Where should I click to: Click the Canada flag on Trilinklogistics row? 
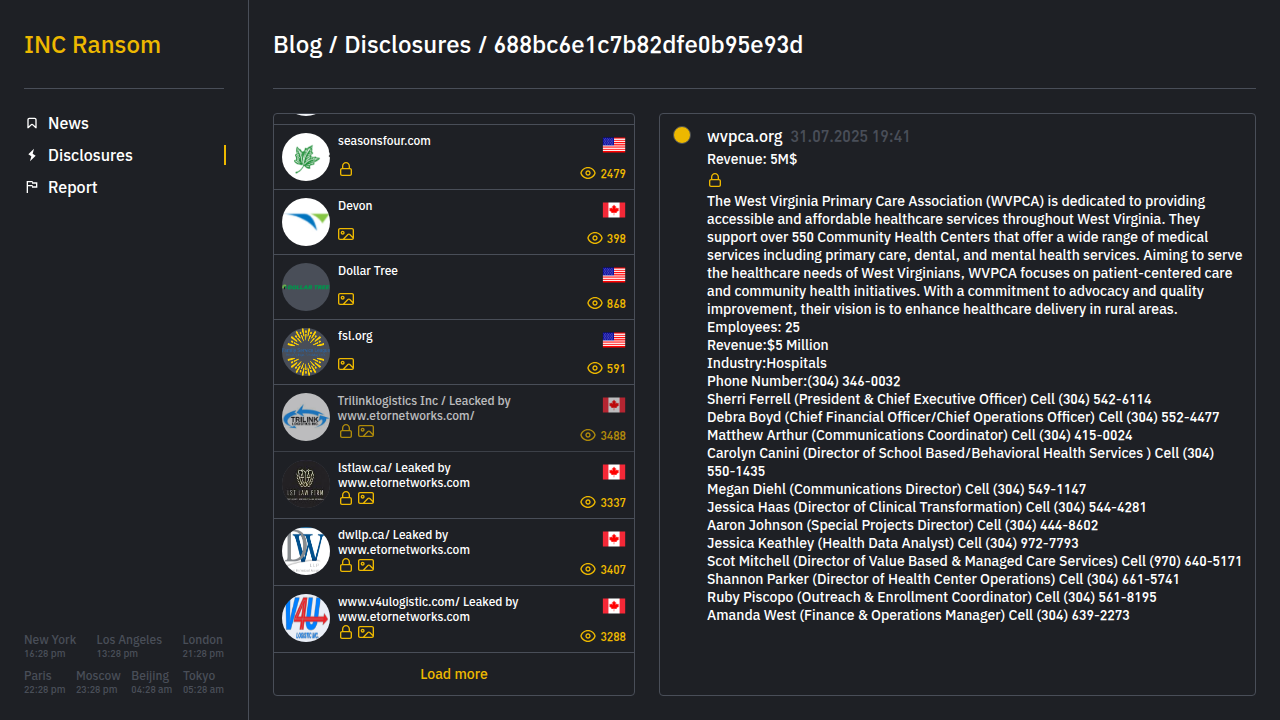[614, 405]
